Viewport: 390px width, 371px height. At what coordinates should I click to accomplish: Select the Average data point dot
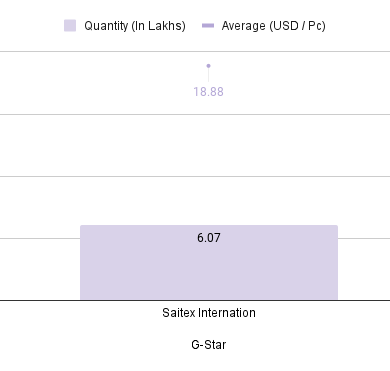pos(208,66)
